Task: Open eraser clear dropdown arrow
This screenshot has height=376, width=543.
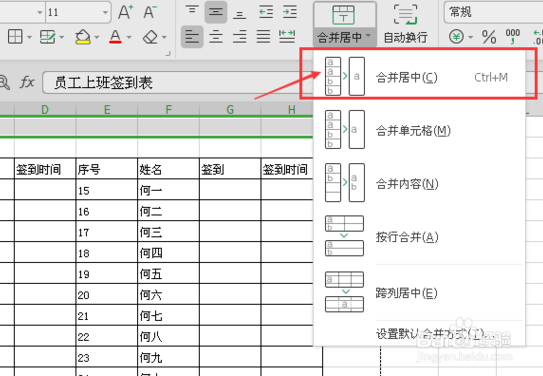Action: click(x=164, y=37)
